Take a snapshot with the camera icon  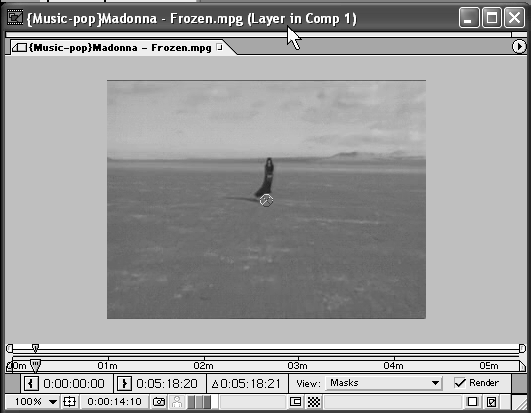(159, 402)
